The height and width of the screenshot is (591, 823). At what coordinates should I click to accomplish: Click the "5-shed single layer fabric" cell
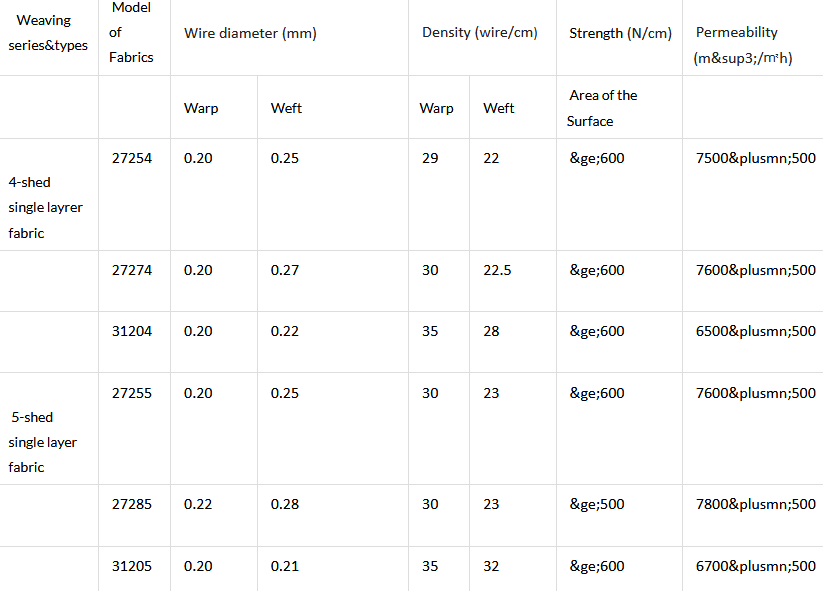[43, 442]
